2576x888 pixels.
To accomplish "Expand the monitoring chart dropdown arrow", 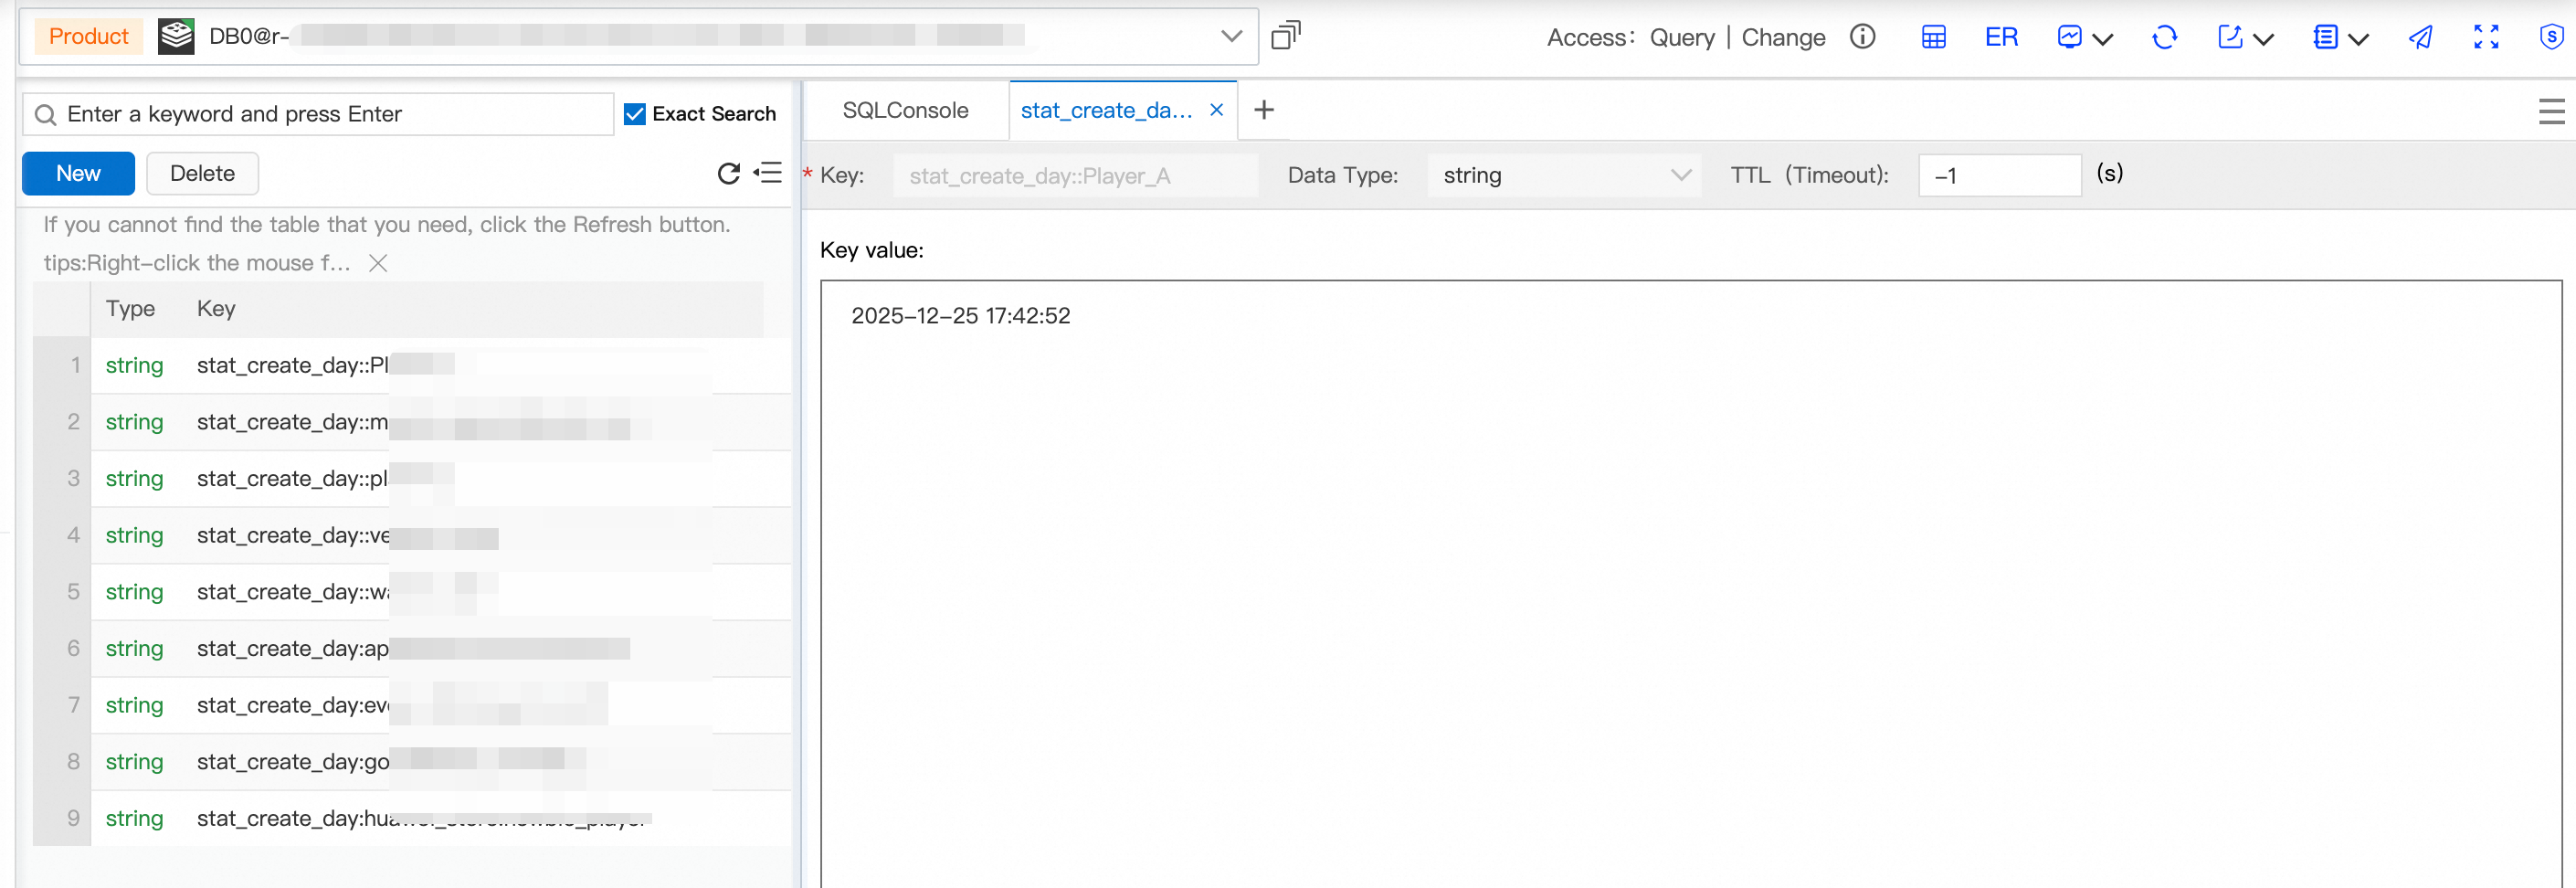I will (2102, 39).
